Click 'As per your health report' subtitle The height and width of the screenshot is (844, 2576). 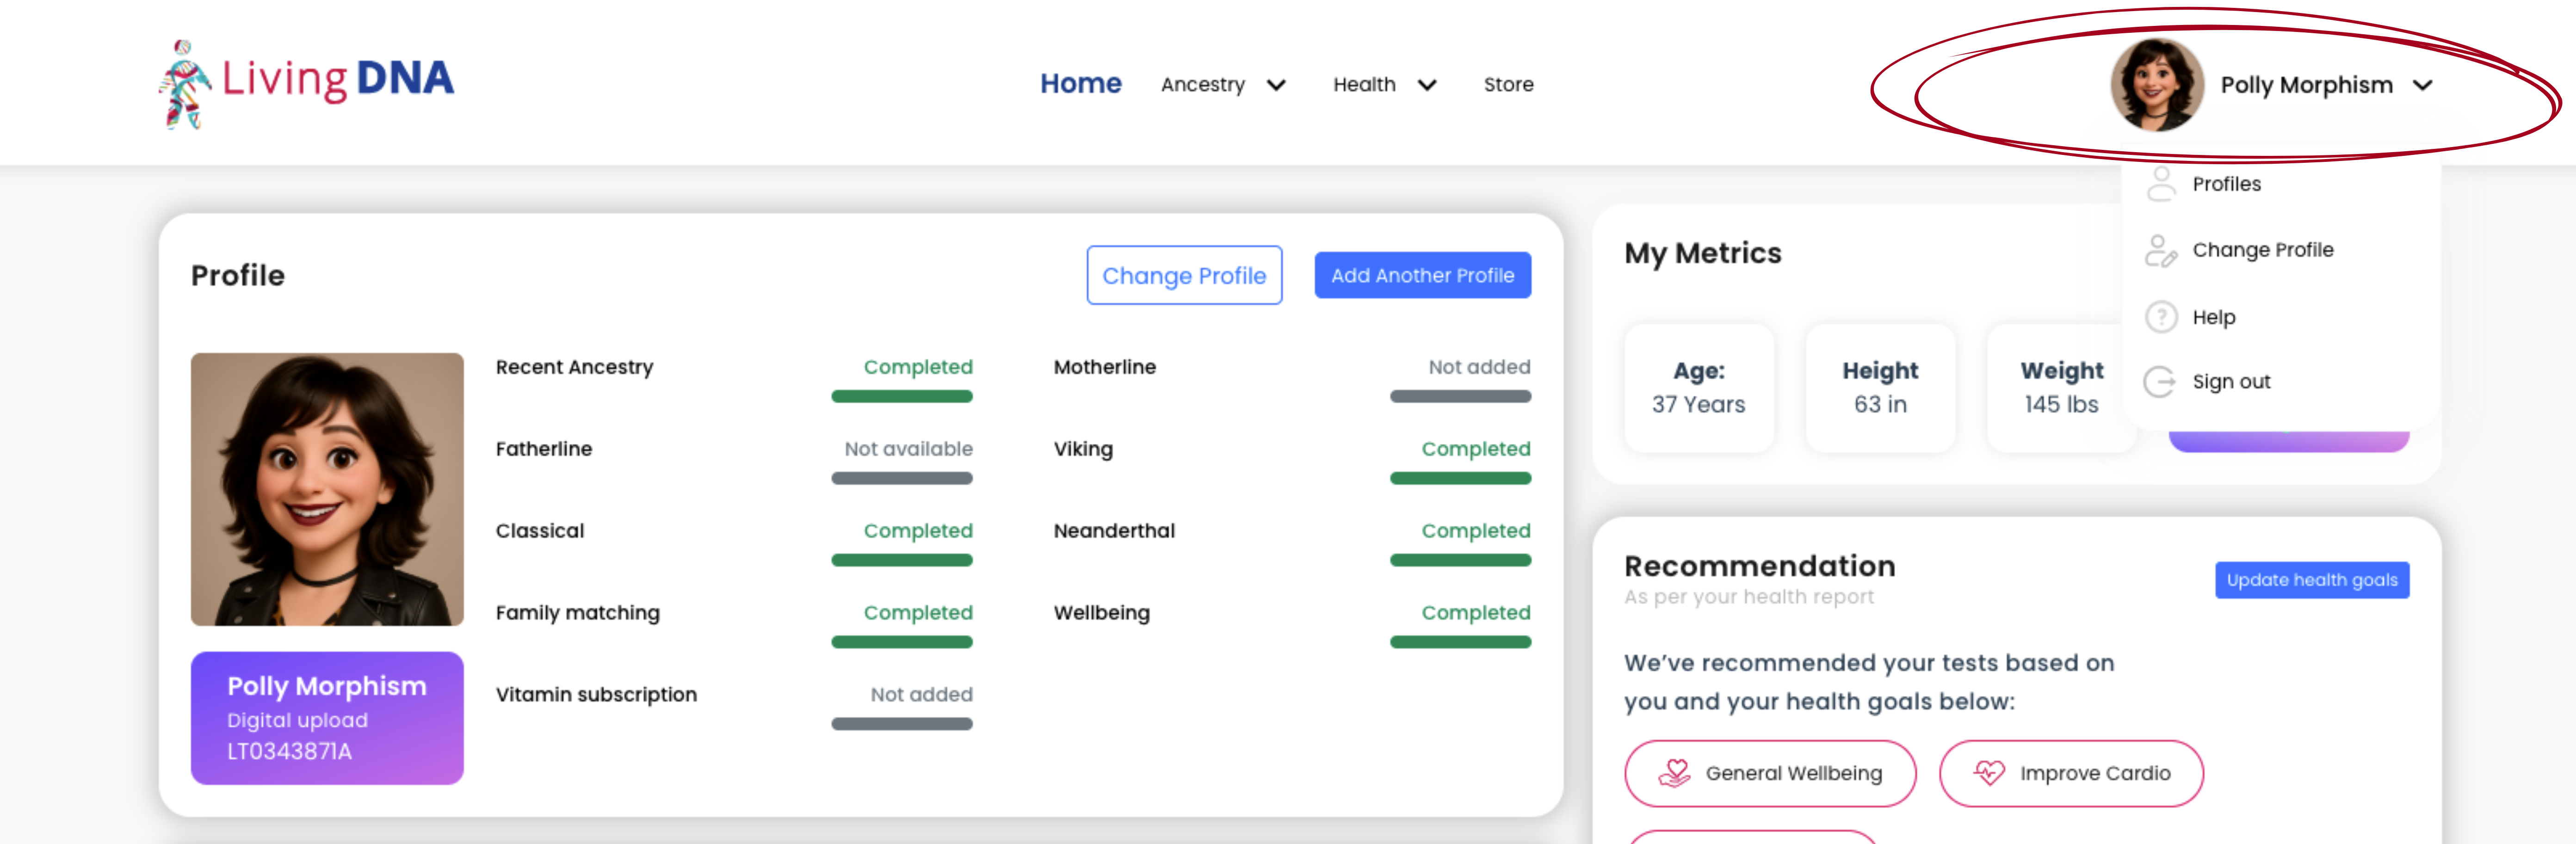pyautogui.click(x=1748, y=597)
